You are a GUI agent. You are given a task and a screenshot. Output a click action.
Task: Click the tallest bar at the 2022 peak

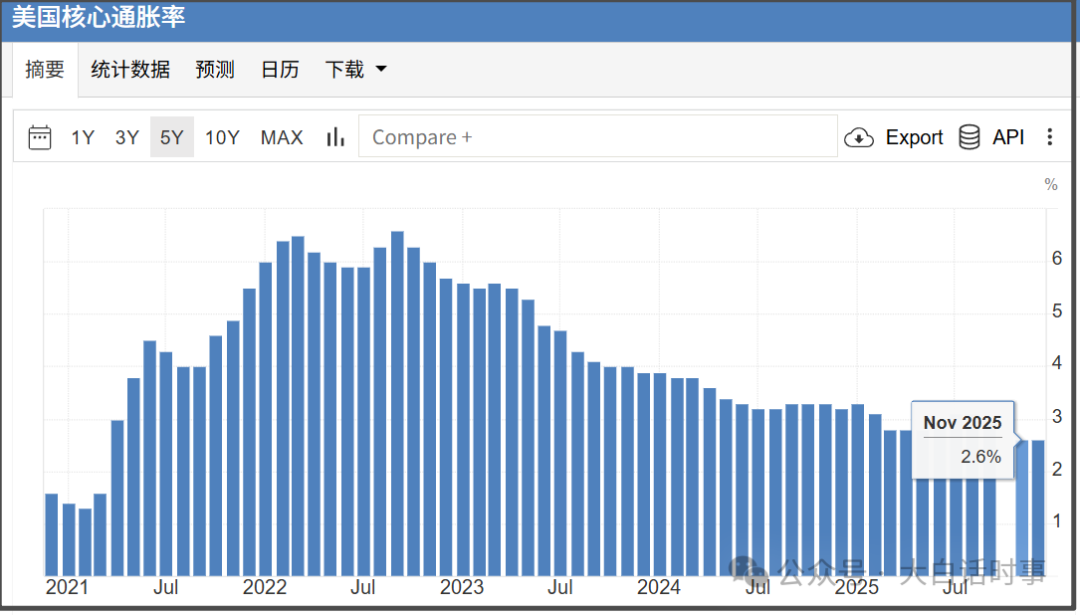tap(397, 404)
